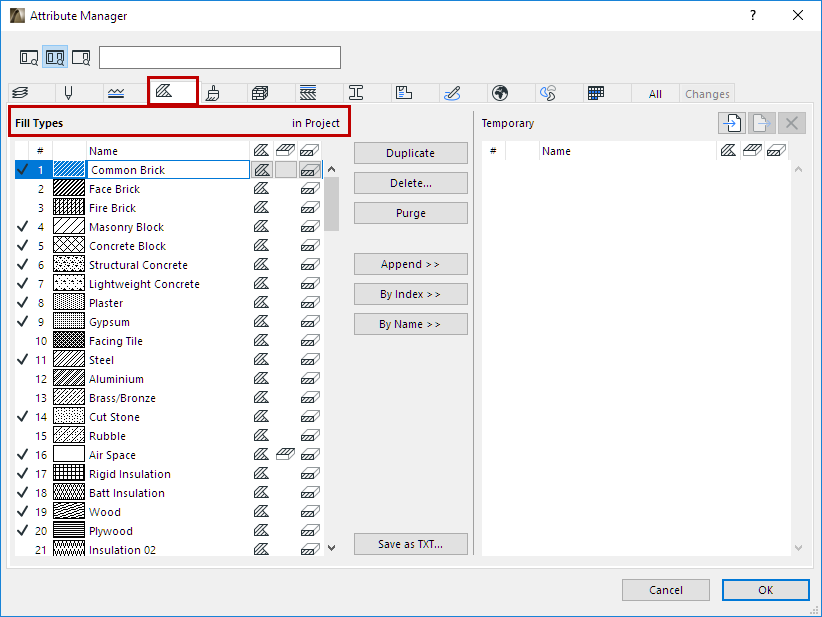Switch to the All tab
This screenshot has width=822, height=617.
click(655, 92)
